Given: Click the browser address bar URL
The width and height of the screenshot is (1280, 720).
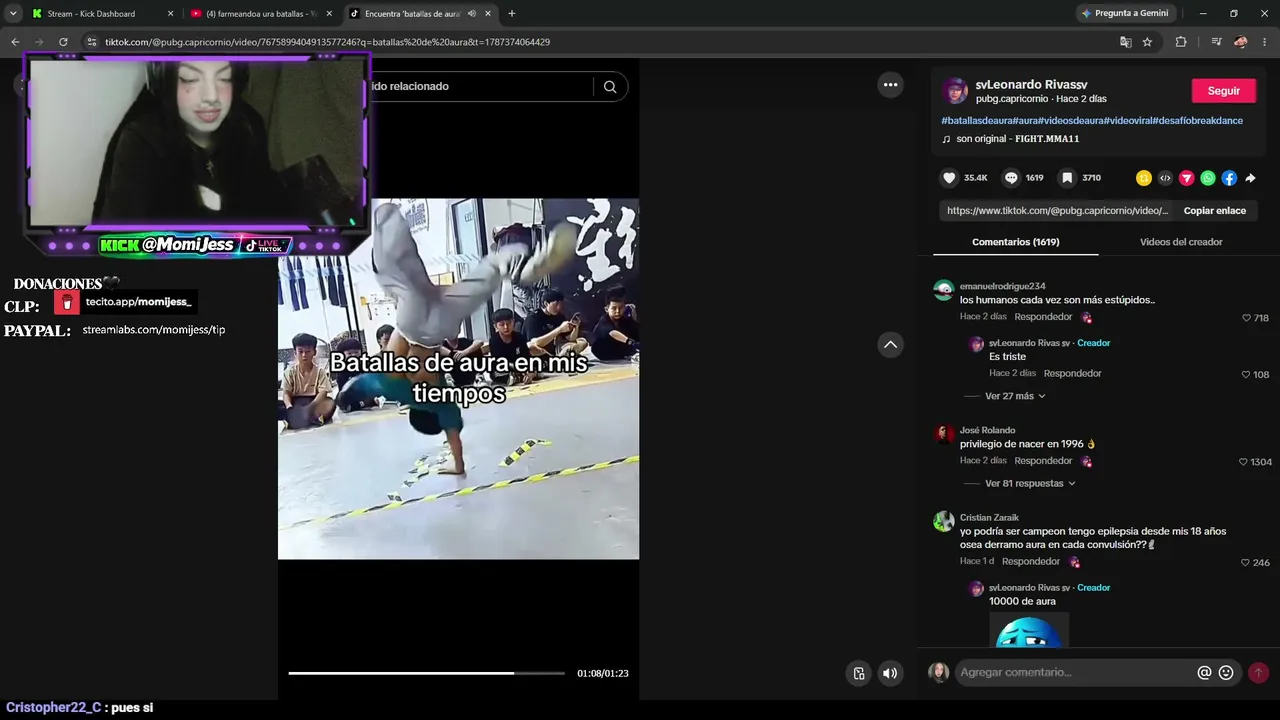Looking at the screenshot, I should pyautogui.click(x=327, y=42).
